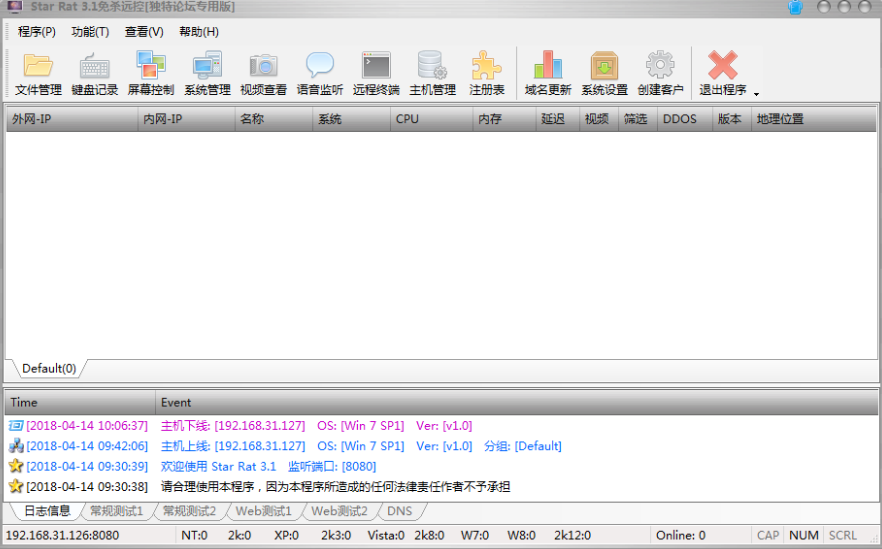Sort by the 内网-IP column header
Image resolution: width=882 pixels, height=549 pixels.
(186, 119)
